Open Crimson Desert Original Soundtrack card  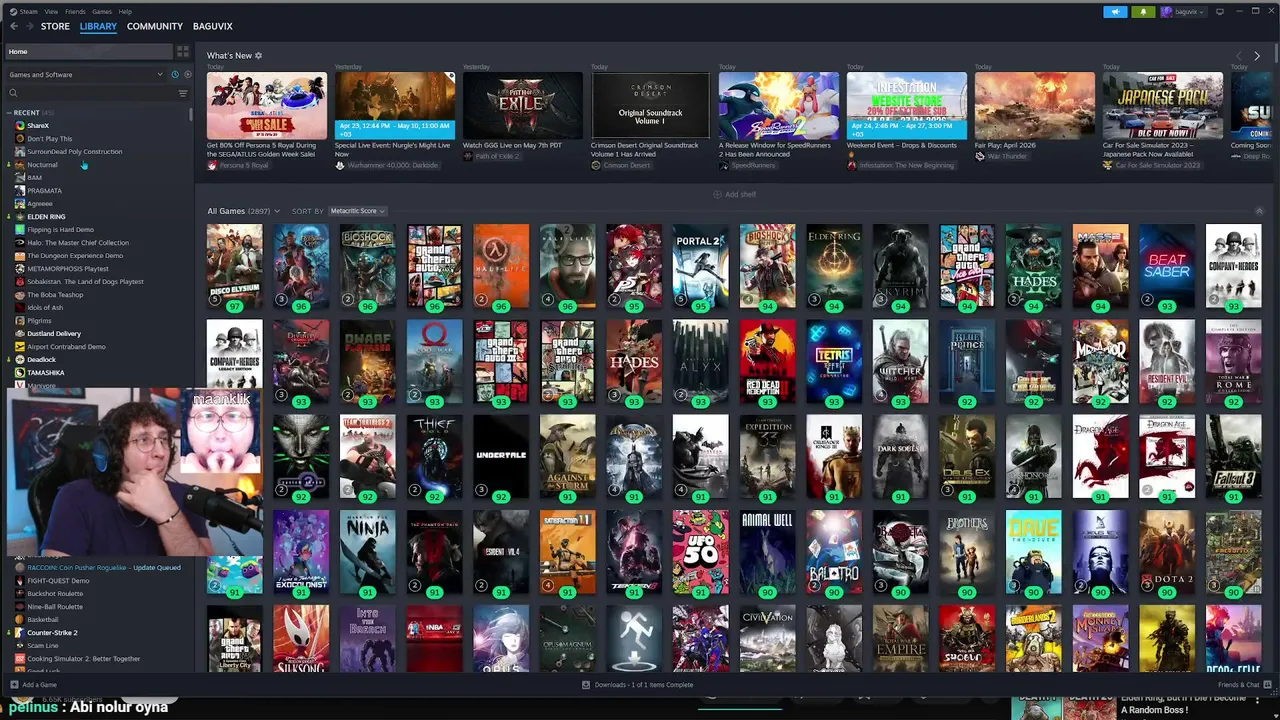(x=650, y=105)
